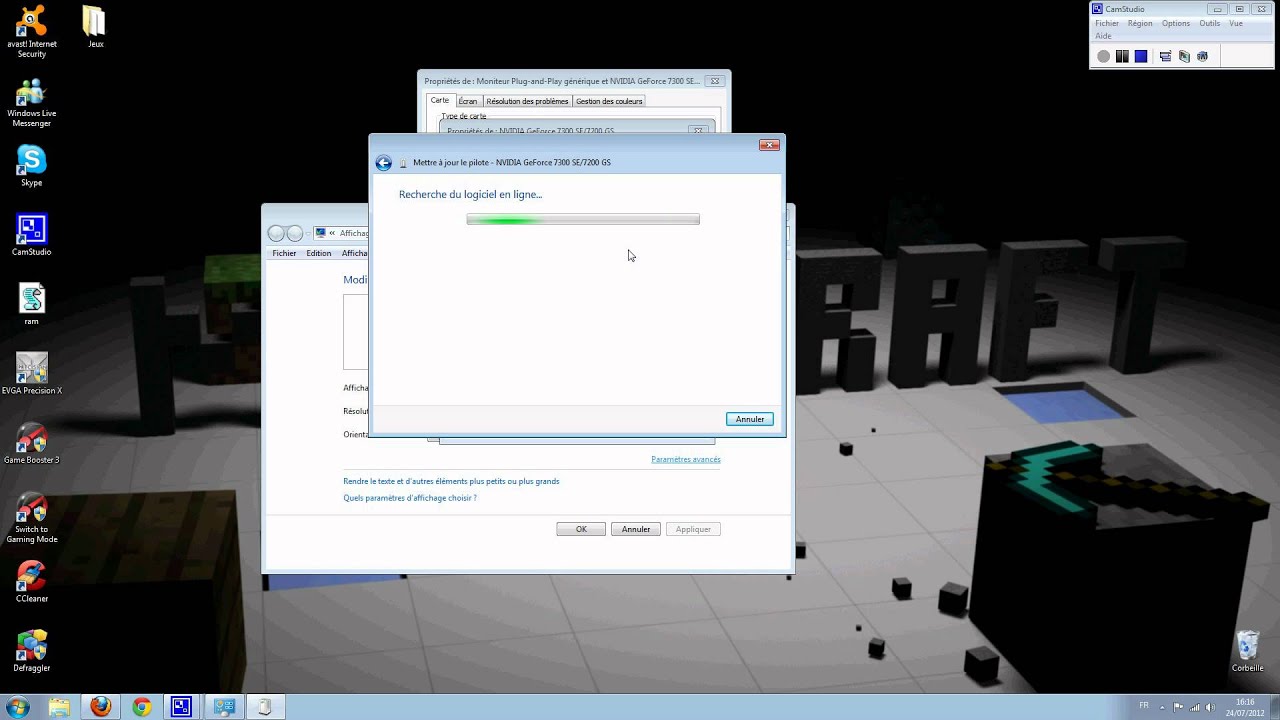Image resolution: width=1280 pixels, height=720 pixels.
Task: Open CamStudio's screen annotations icon
Action: click(1184, 56)
